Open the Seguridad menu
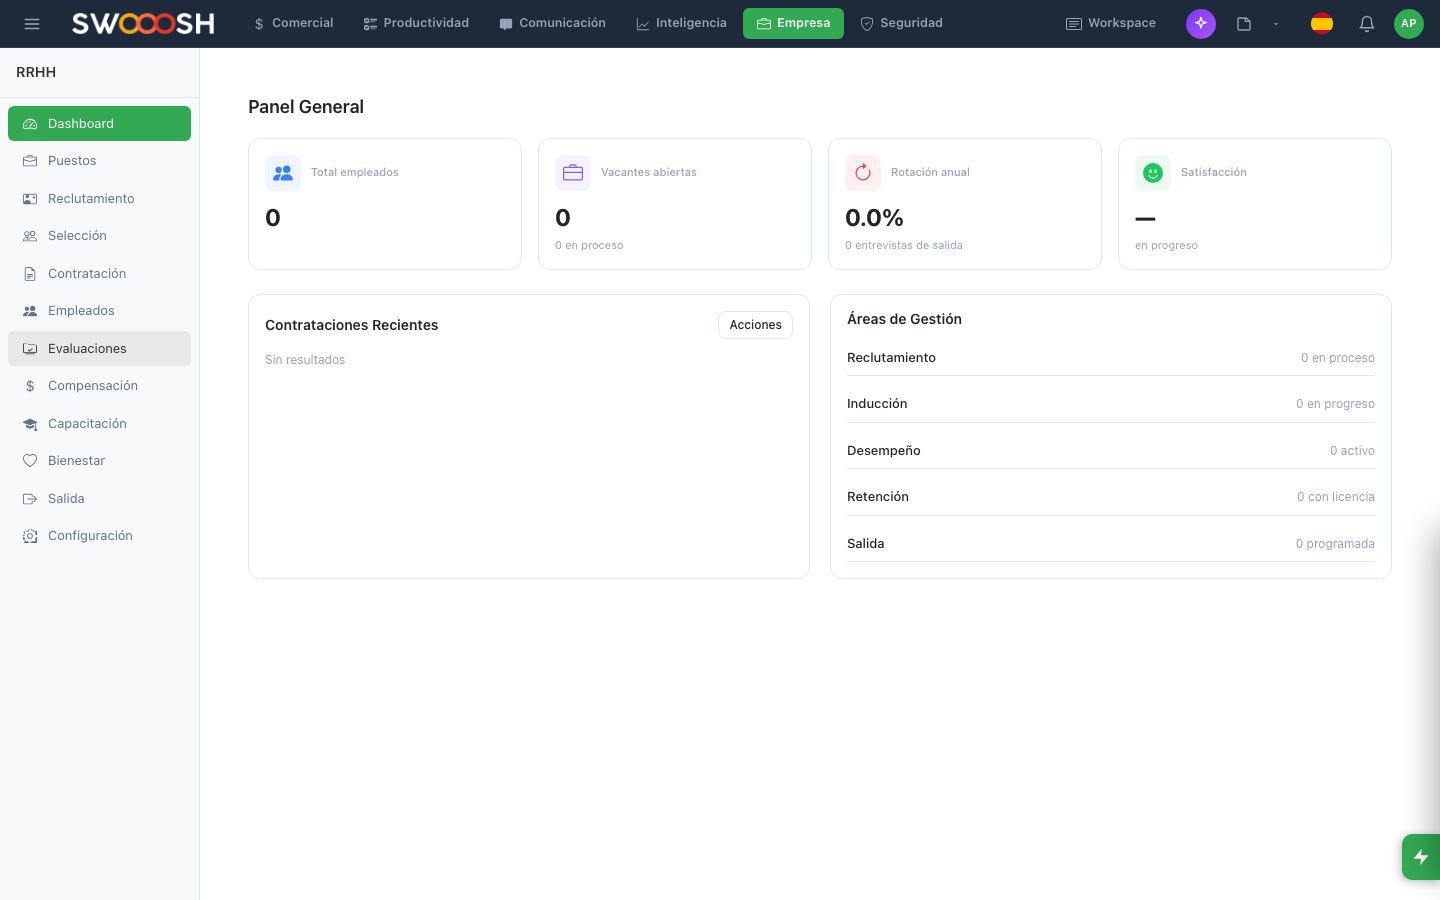1440x900 pixels. (901, 22)
